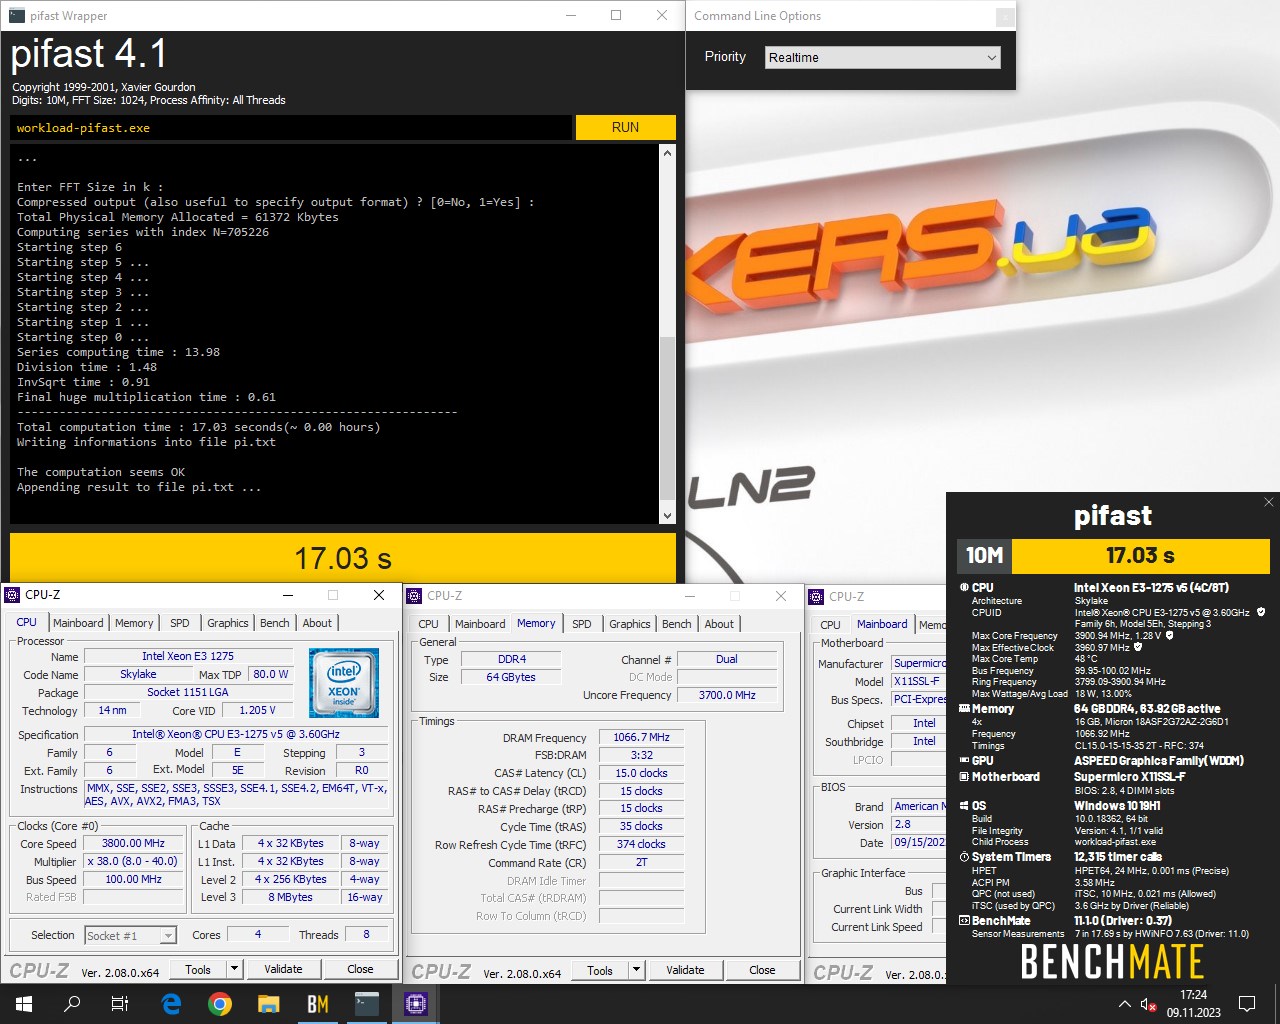Open Priority dropdown showing Realtime

click(x=883, y=57)
